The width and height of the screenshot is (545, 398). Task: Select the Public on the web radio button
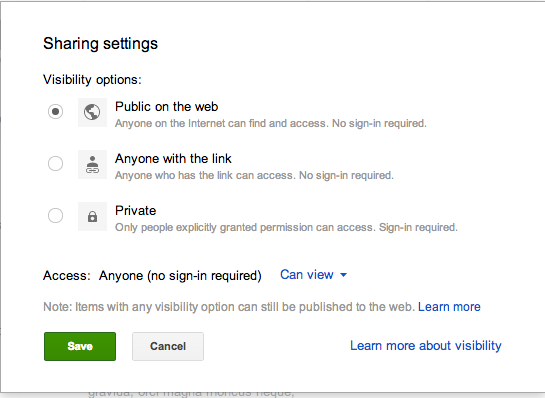click(55, 112)
